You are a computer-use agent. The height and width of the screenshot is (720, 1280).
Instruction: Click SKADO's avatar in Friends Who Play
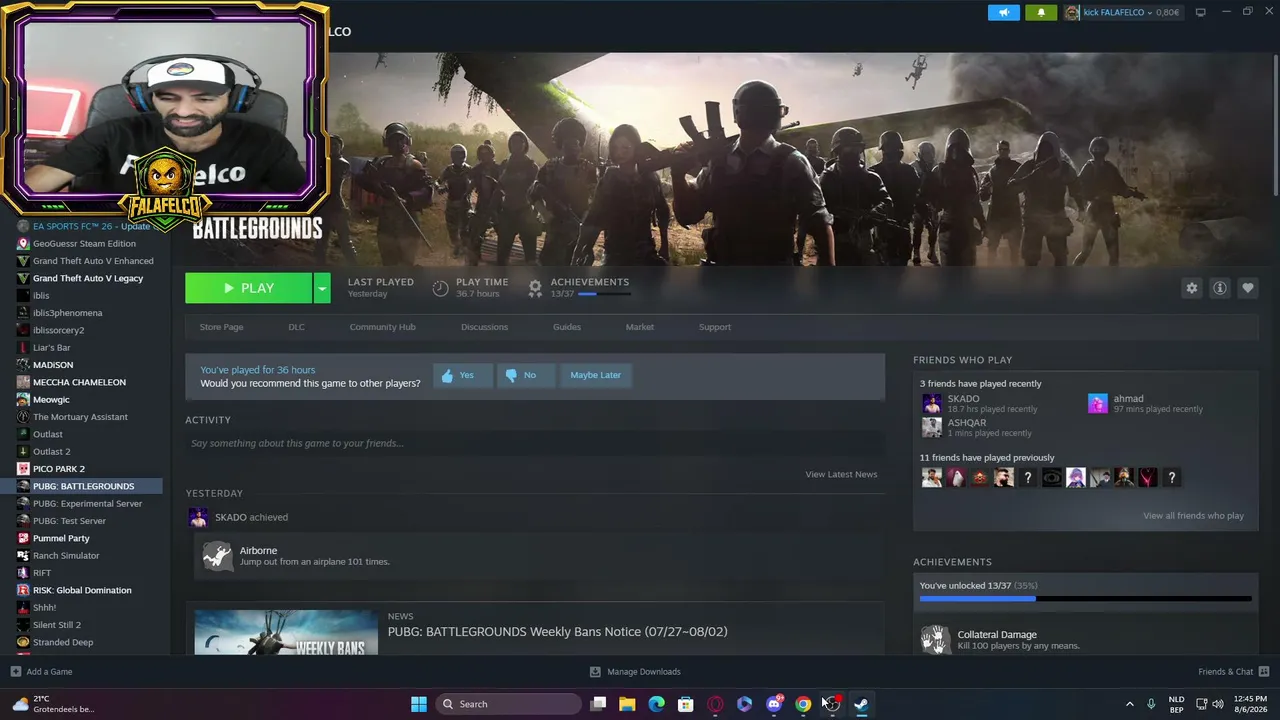932,403
